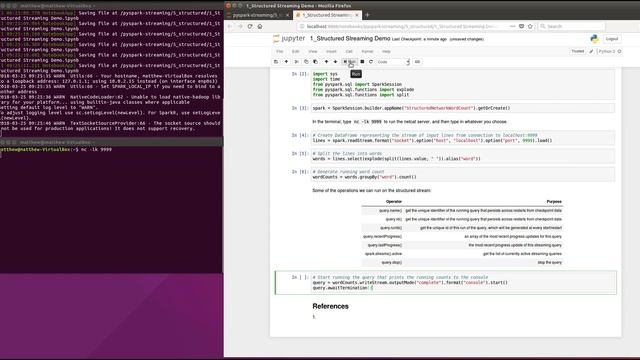Select the SparkSession.builder code cell
Viewport: 640px width, 360px height.
pyautogui.click(x=462, y=108)
